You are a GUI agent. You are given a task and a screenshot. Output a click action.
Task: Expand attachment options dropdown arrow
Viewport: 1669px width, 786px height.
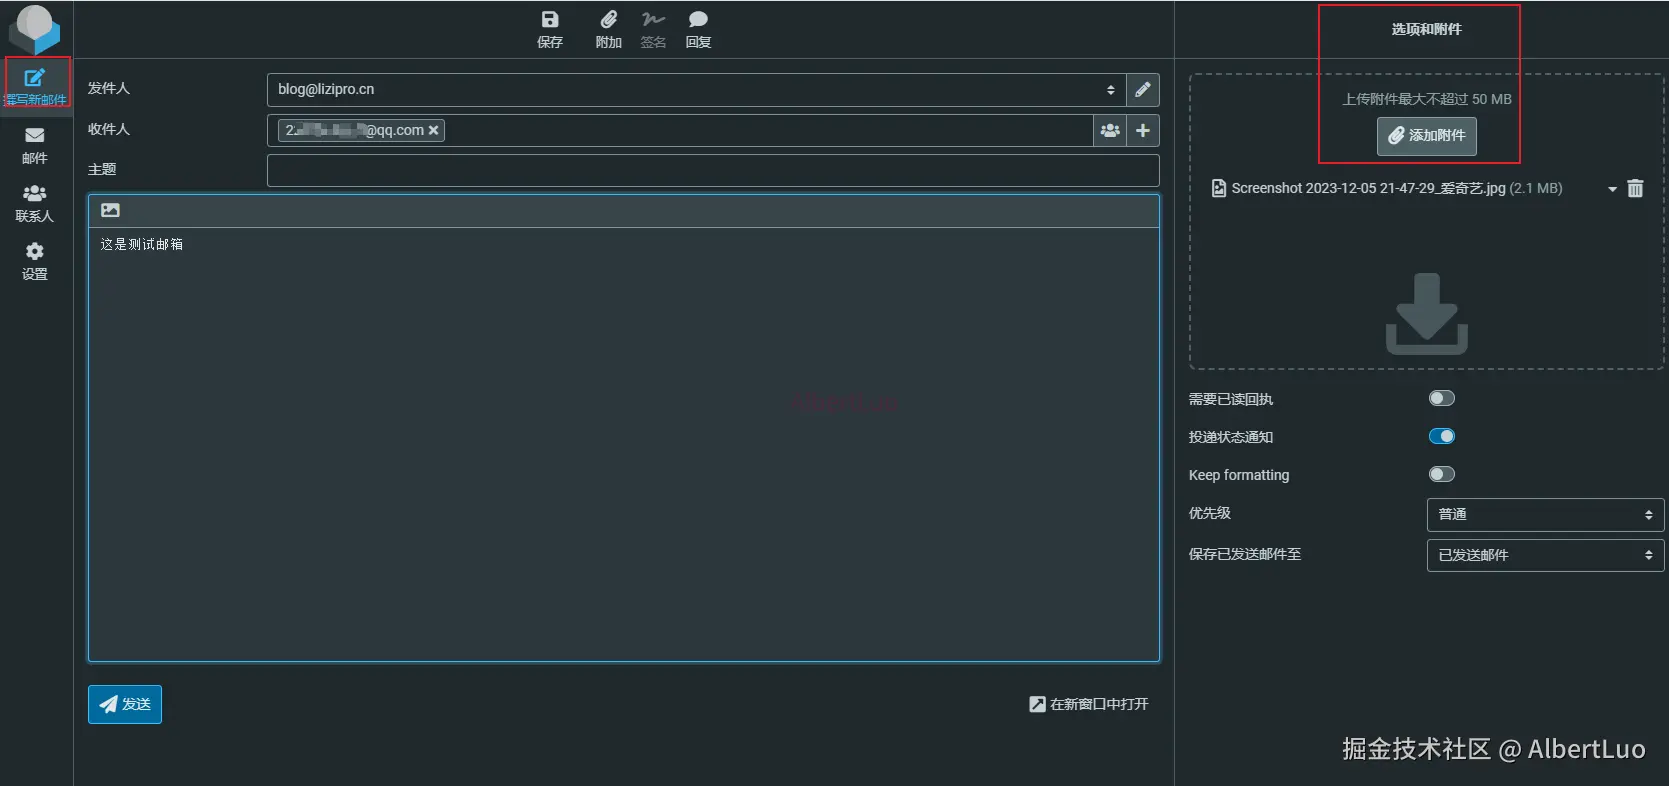[x=1612, y=189]
